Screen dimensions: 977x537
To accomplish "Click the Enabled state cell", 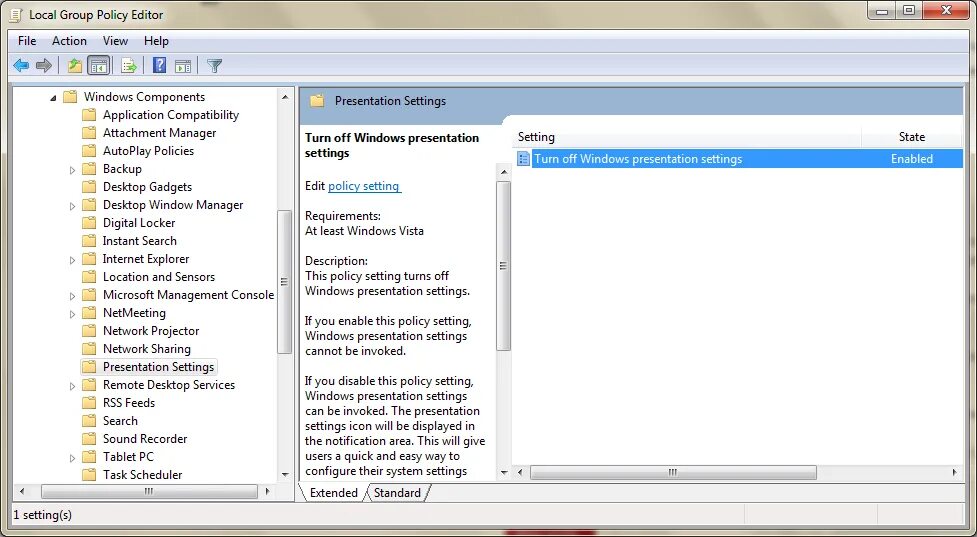I will pyautogui.click(x=912, y=159).
